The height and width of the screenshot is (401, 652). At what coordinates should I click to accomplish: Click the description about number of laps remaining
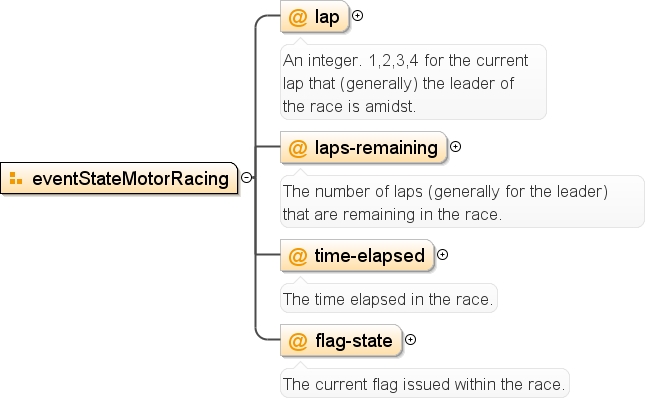pos(462,202)
